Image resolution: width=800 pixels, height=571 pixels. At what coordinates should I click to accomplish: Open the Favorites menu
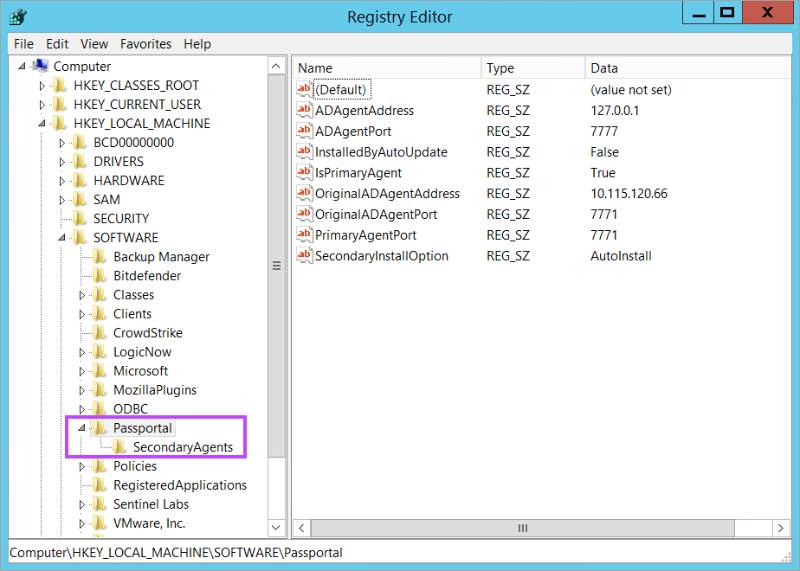(x=146, y=44)
